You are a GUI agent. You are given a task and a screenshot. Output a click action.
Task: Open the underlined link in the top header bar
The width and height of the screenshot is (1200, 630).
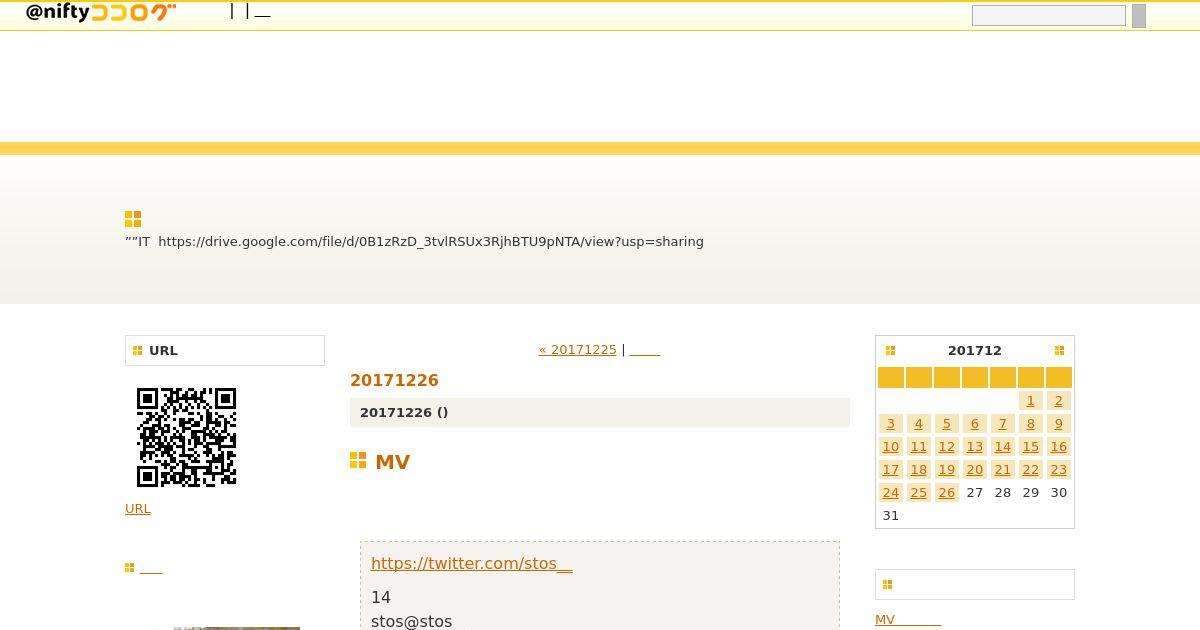(262, 12)
